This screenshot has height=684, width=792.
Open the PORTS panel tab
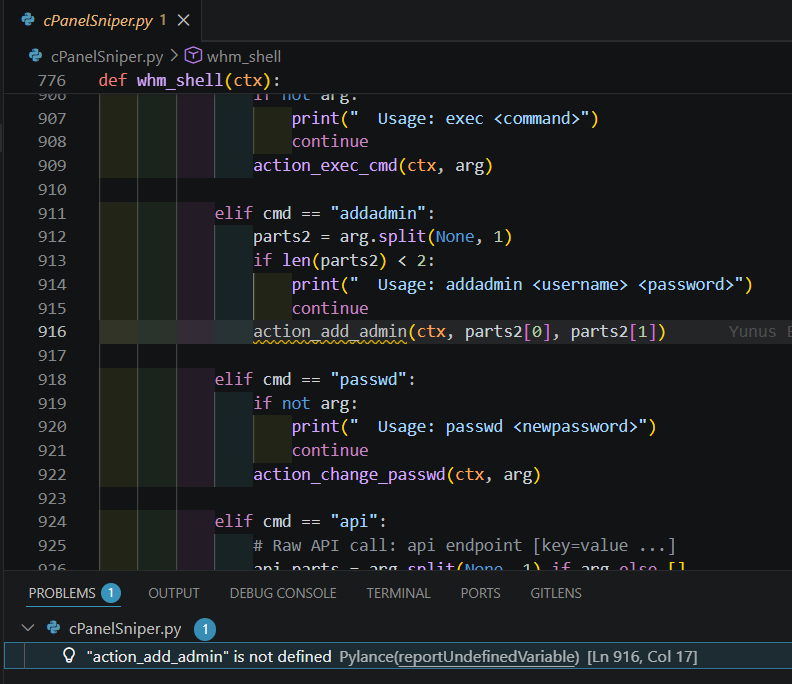coord(480,593)
